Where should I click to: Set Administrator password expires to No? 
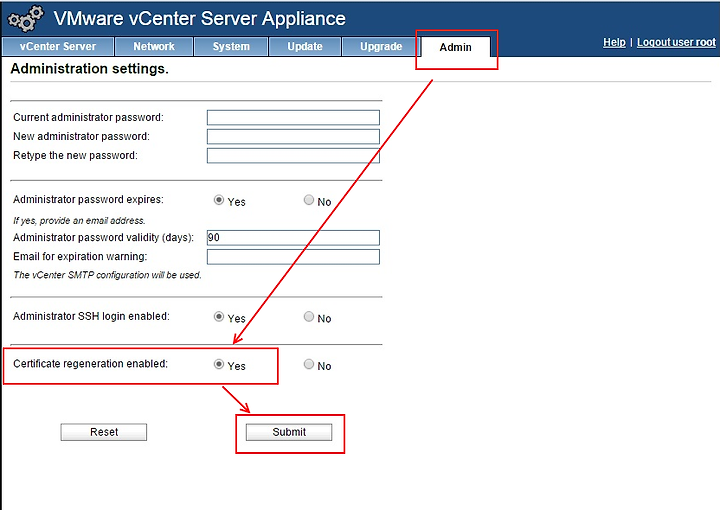coord(309,200)
